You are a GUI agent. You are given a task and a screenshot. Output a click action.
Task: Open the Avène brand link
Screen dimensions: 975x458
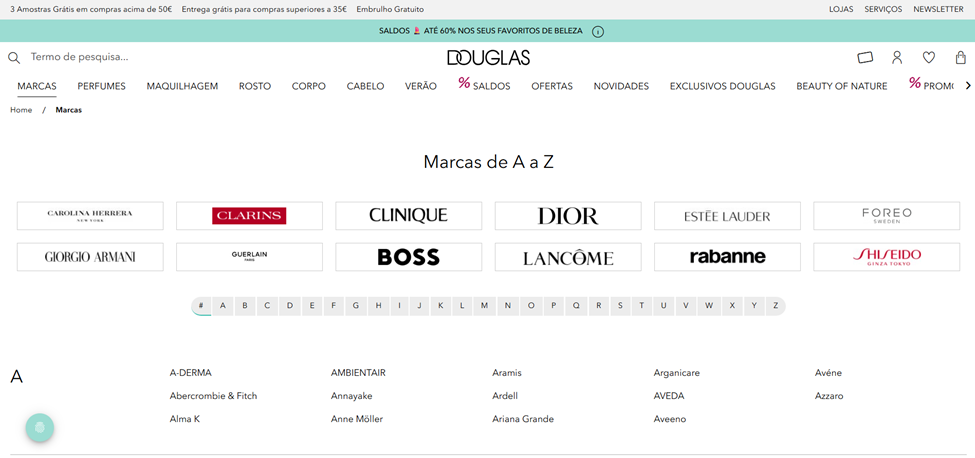(828, 373)
